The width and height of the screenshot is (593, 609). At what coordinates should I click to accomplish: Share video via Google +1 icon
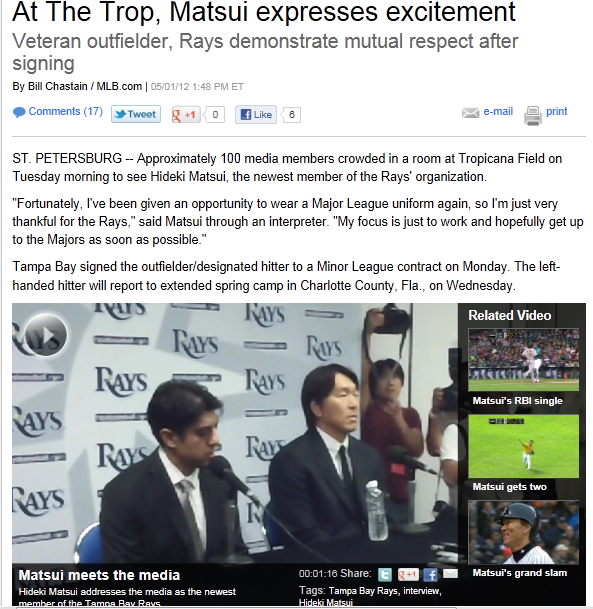[x=408, y=574]
